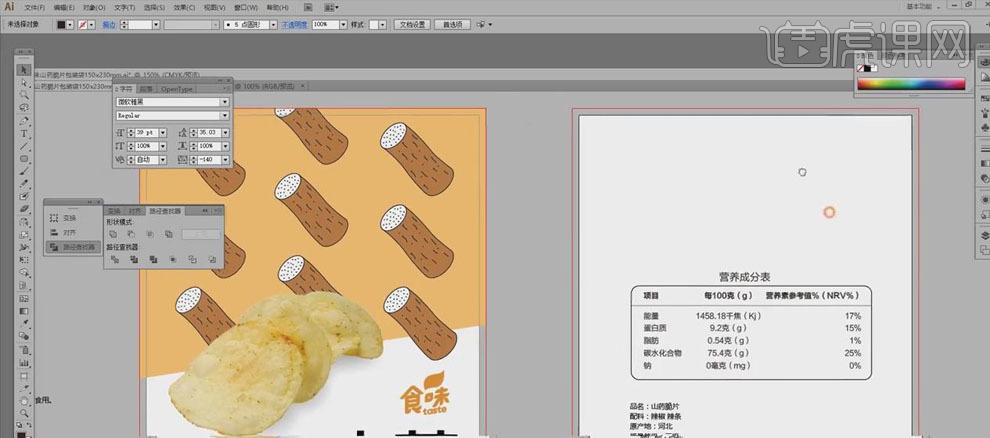Switch to the 变换 tab in Pathfinder panel

pos(114,211)
